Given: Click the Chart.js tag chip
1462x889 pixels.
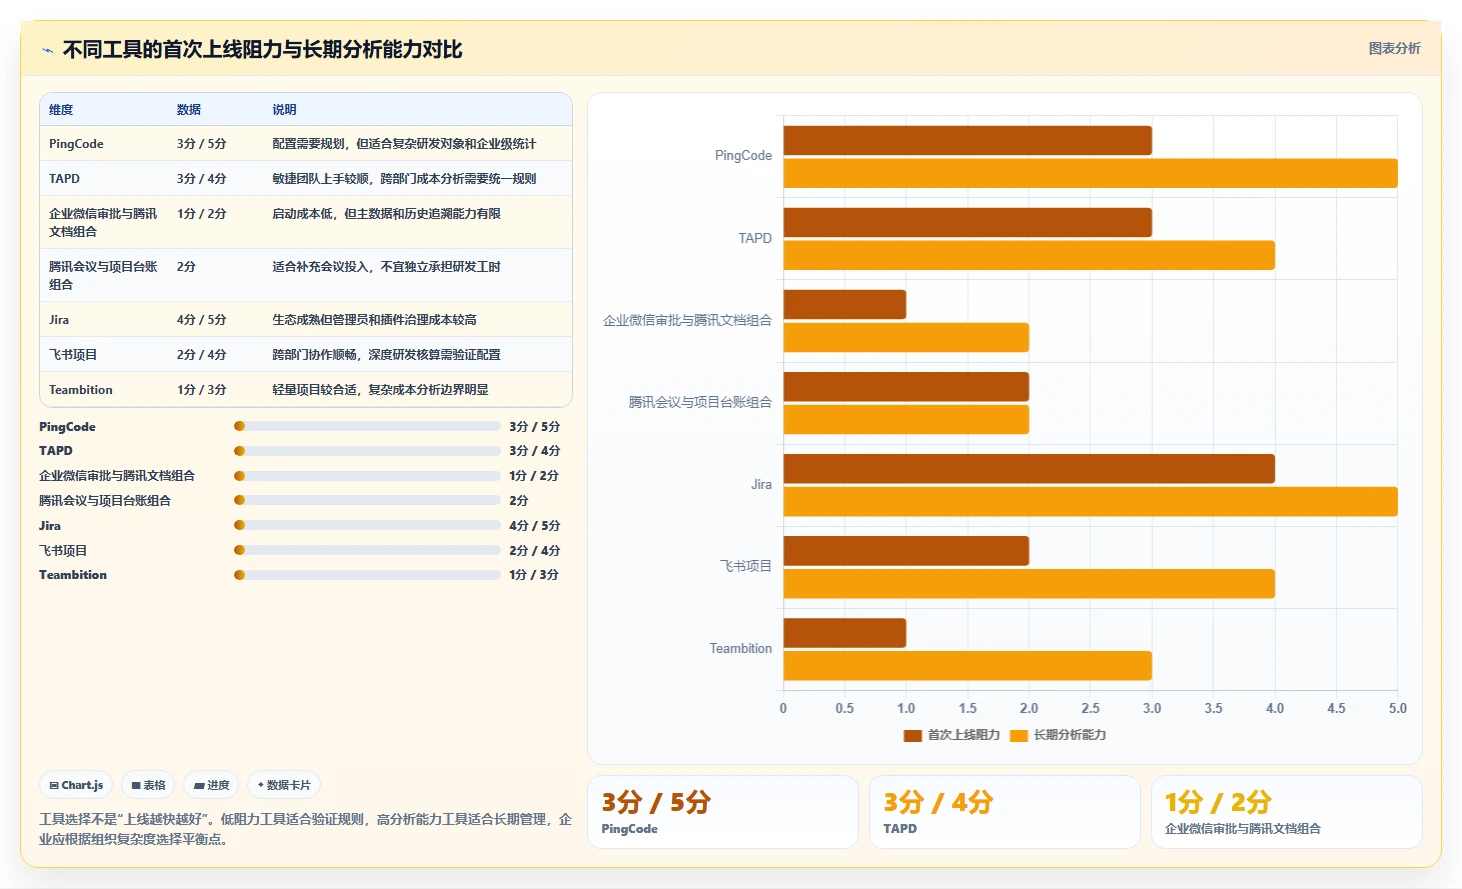Looking at the screenshot, I should (x=77, y=785).
